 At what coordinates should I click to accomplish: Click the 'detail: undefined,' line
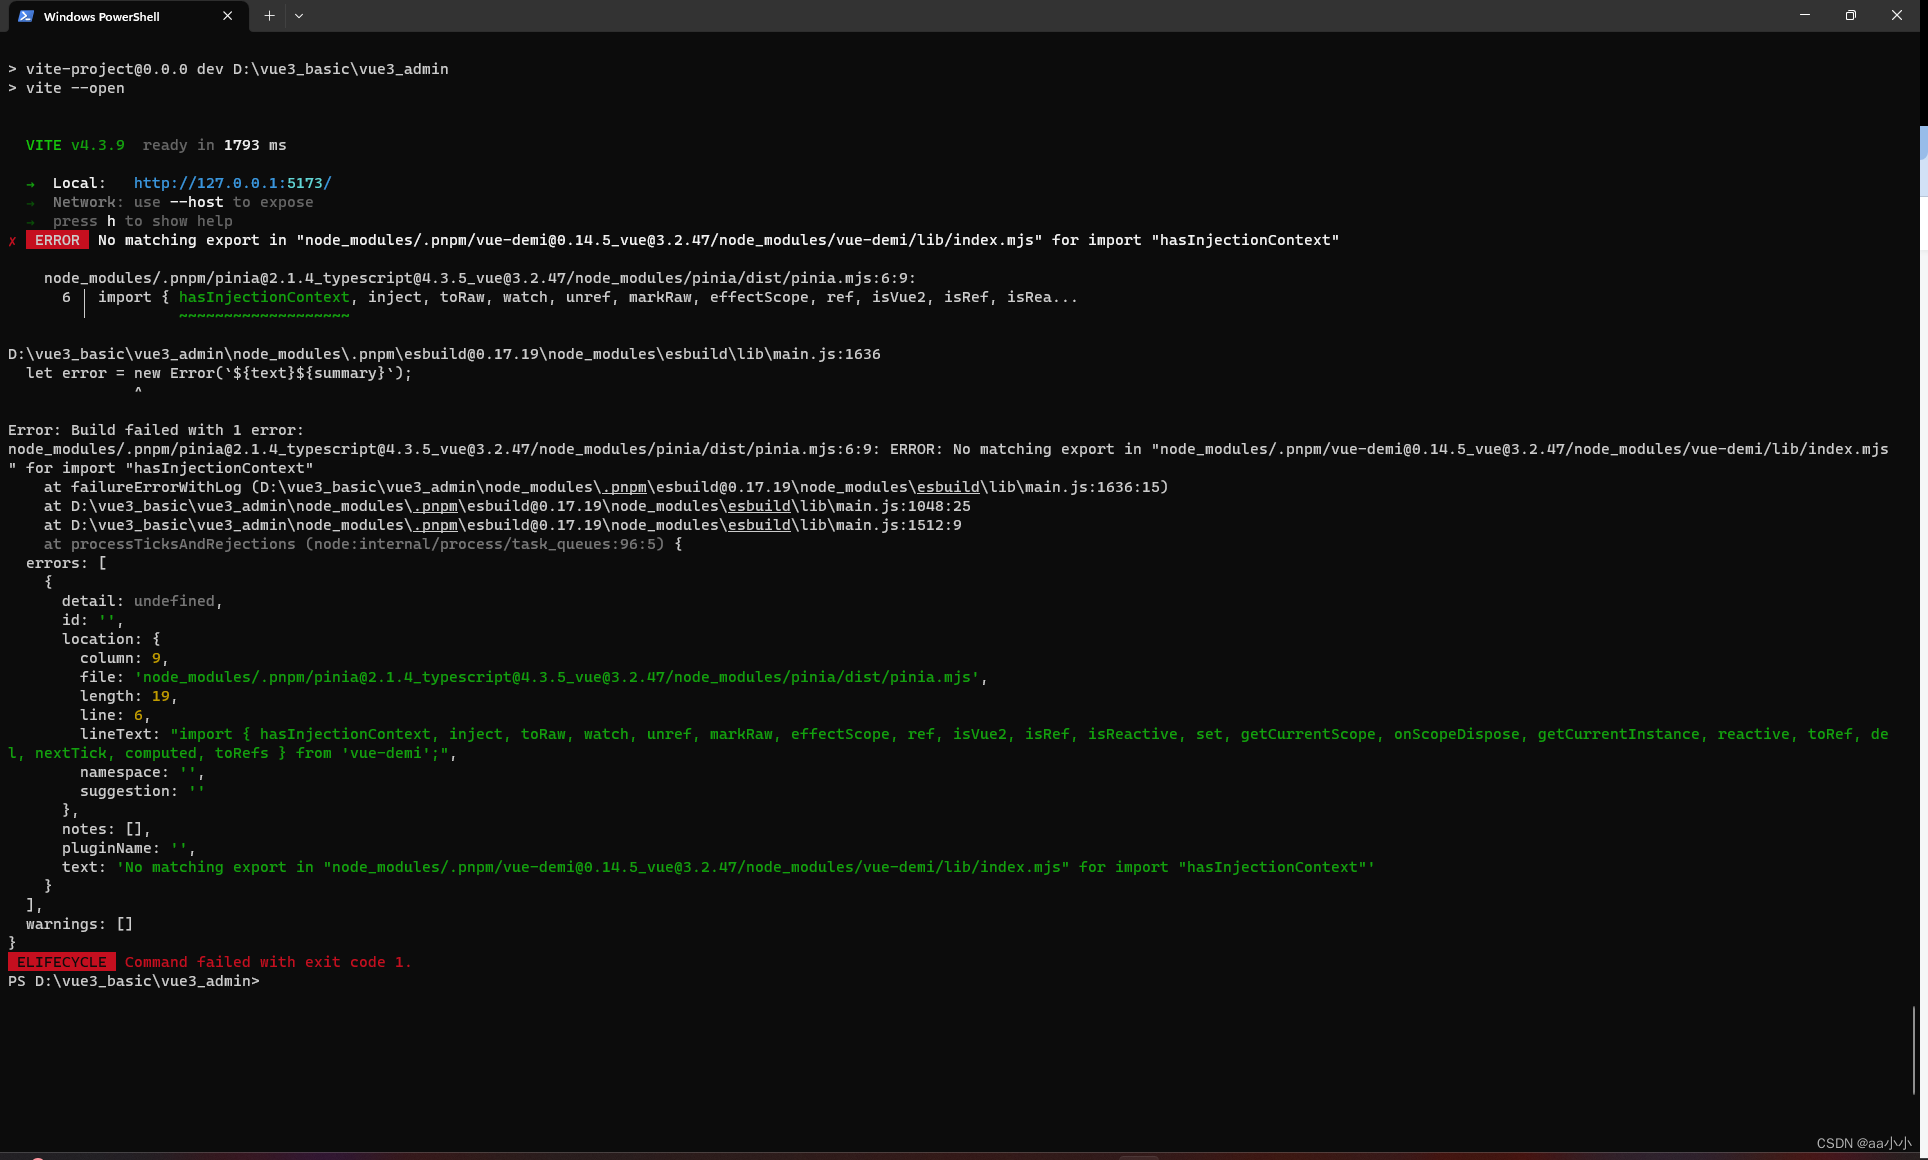(142, 601)
